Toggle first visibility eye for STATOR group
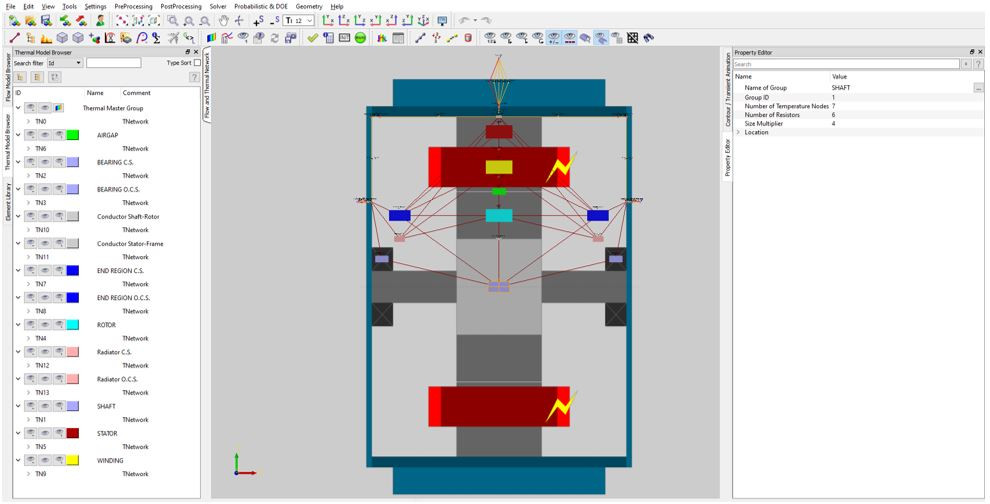The image size is (990, 504). click(x=32, y=434)
